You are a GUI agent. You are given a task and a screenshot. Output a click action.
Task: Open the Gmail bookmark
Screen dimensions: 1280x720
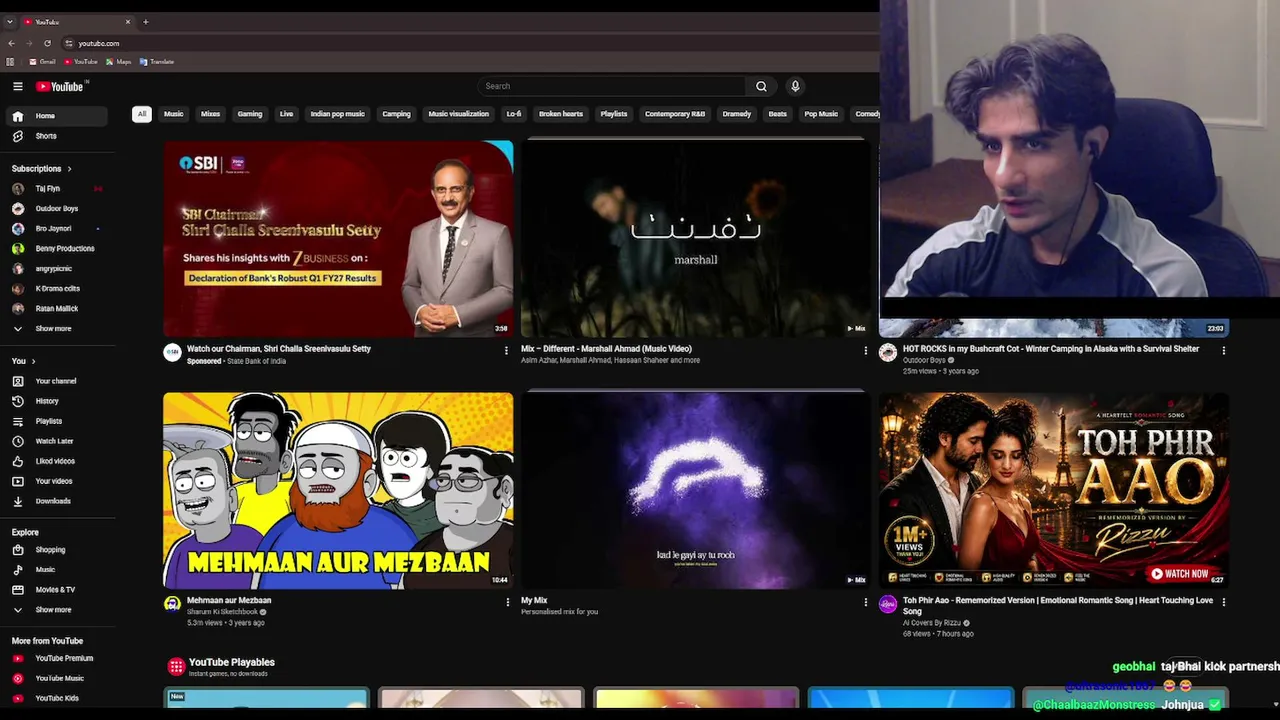pyautogui.click(x=43, y=62)
